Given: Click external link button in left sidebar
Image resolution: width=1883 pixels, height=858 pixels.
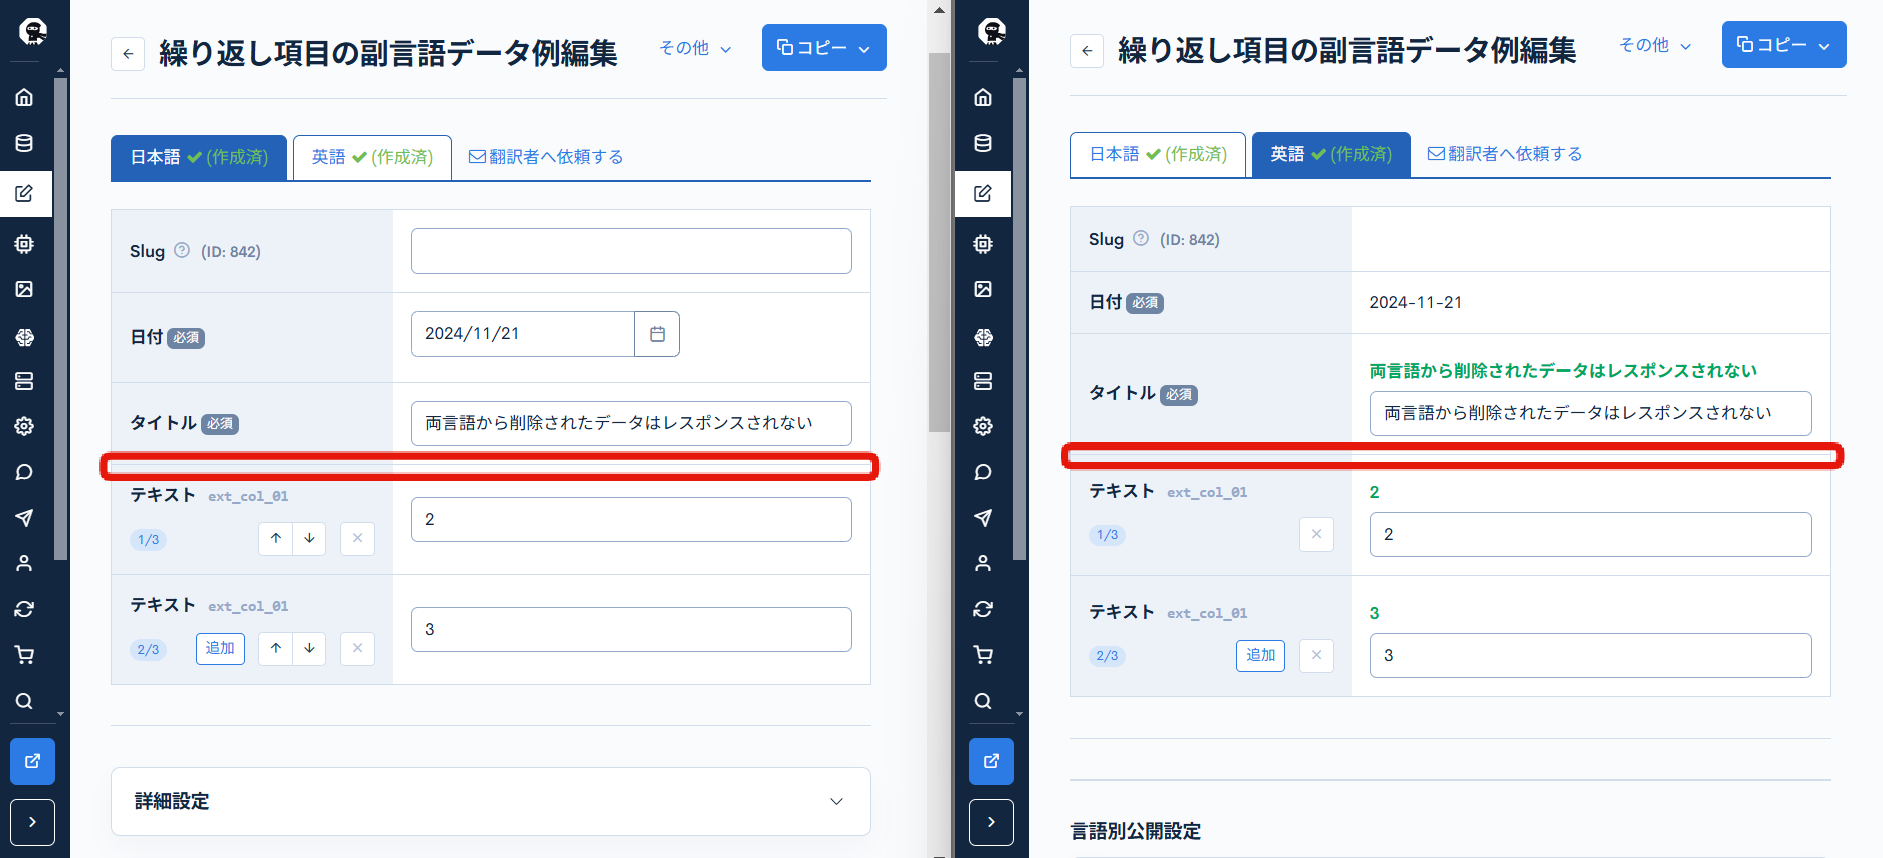Looking at the screenshot, I should click(32, 761).
